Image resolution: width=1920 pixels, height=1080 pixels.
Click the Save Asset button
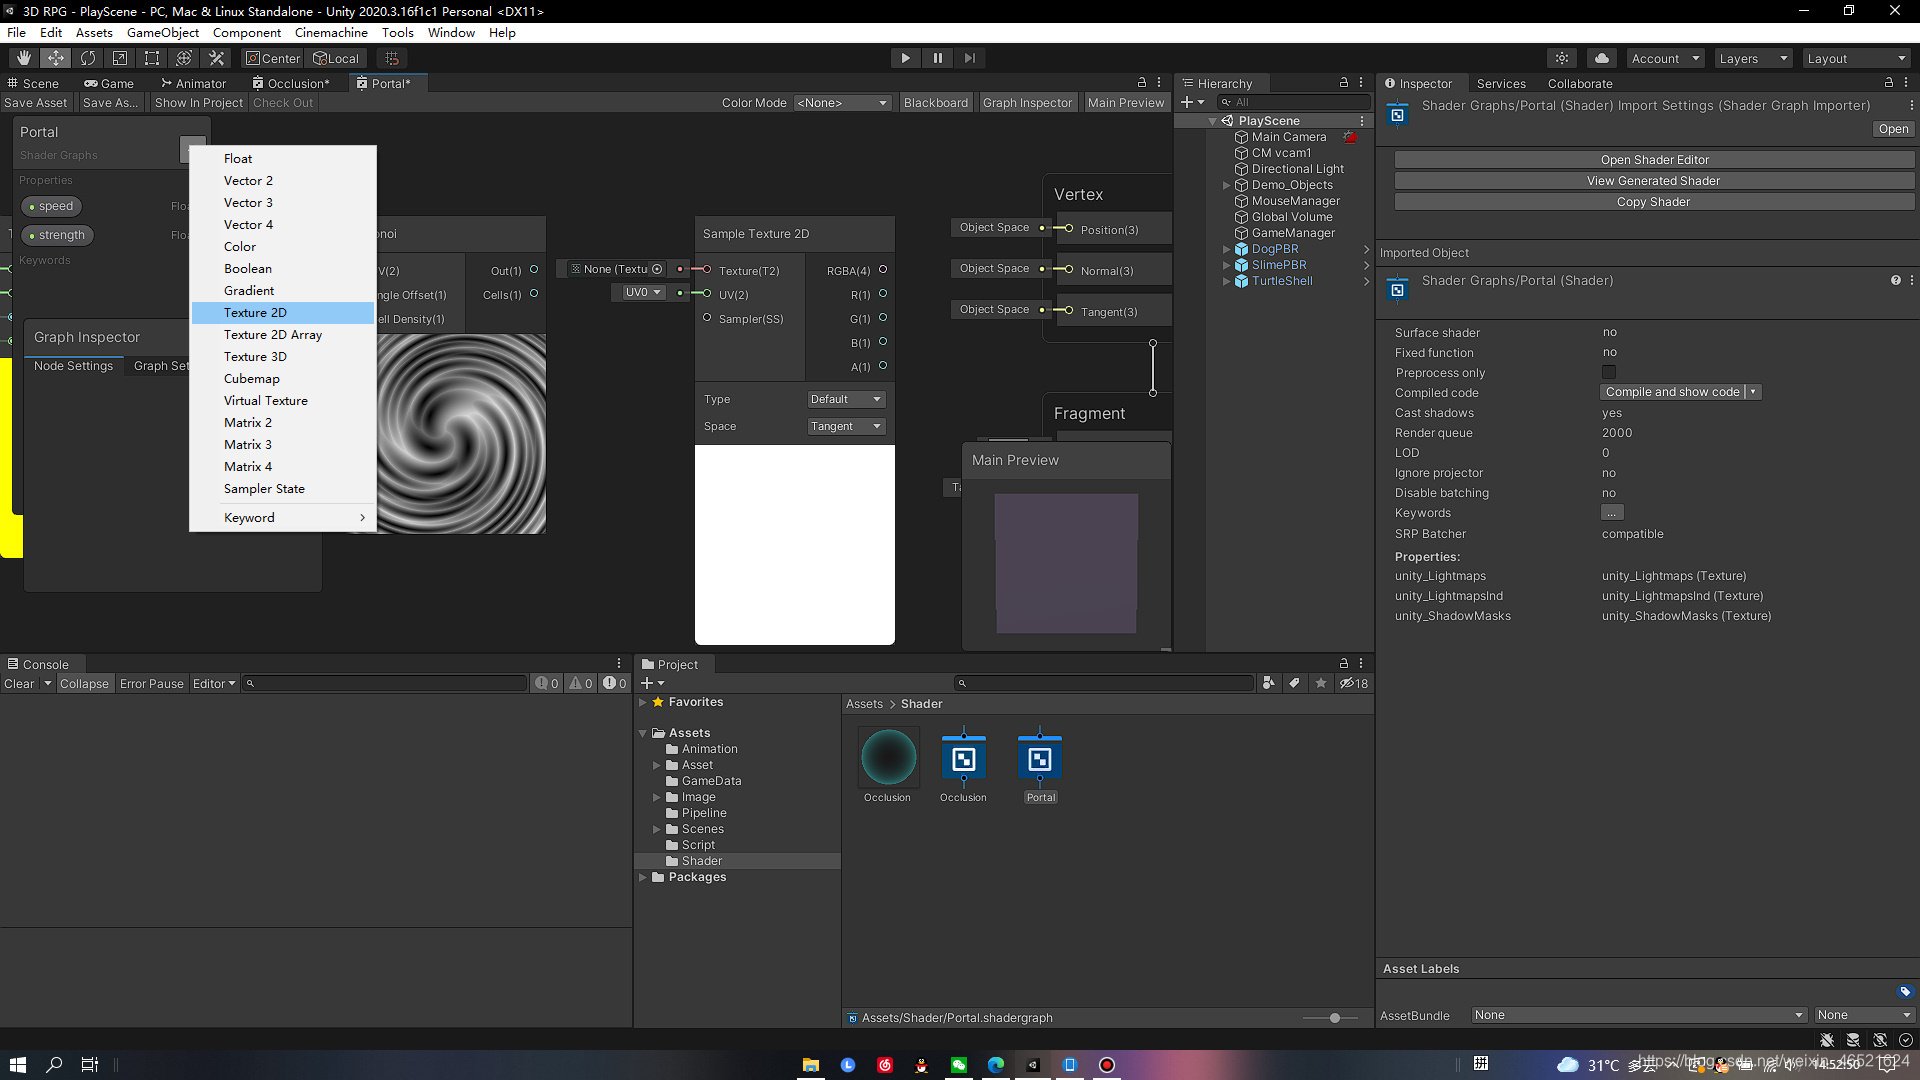coord(36,103)
